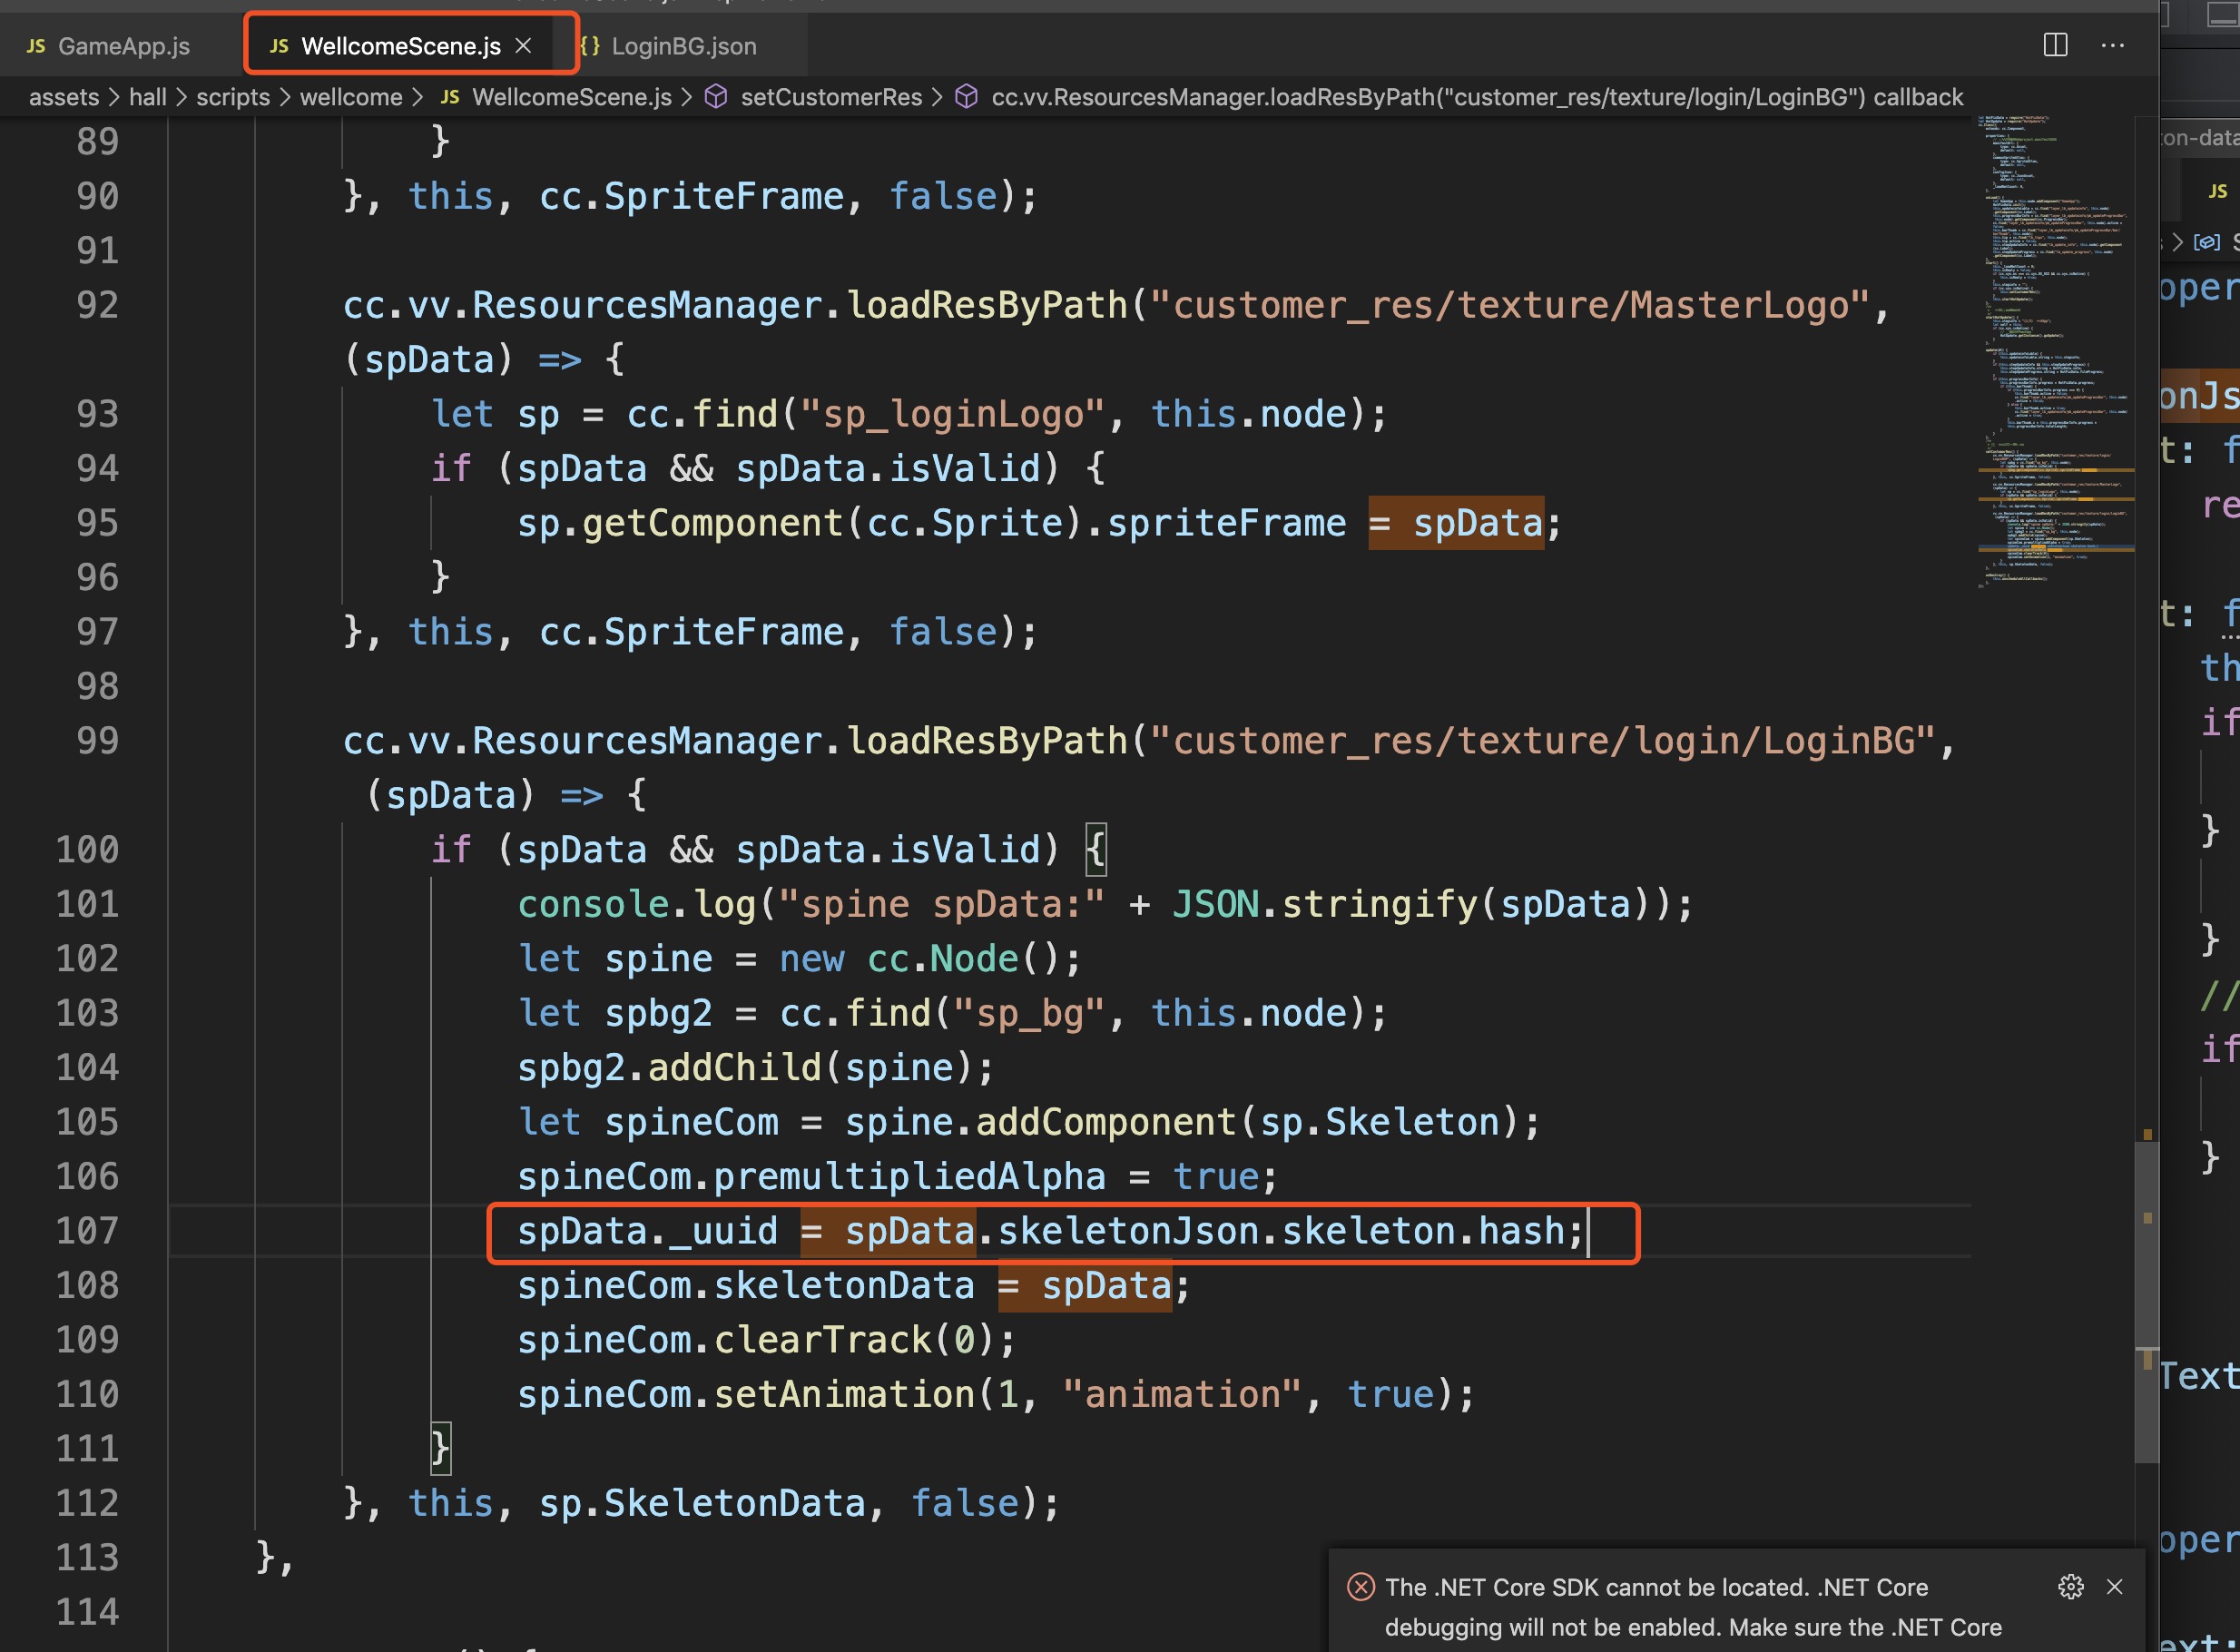Open the setCustomerRes breadcrumb symbol list
2240x1652 pixels.
(830, 97)
